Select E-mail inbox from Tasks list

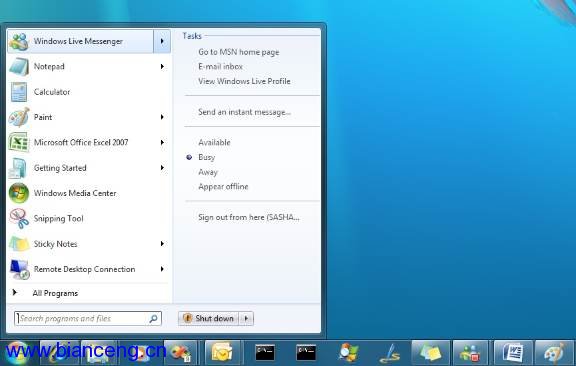pos(220,67)
